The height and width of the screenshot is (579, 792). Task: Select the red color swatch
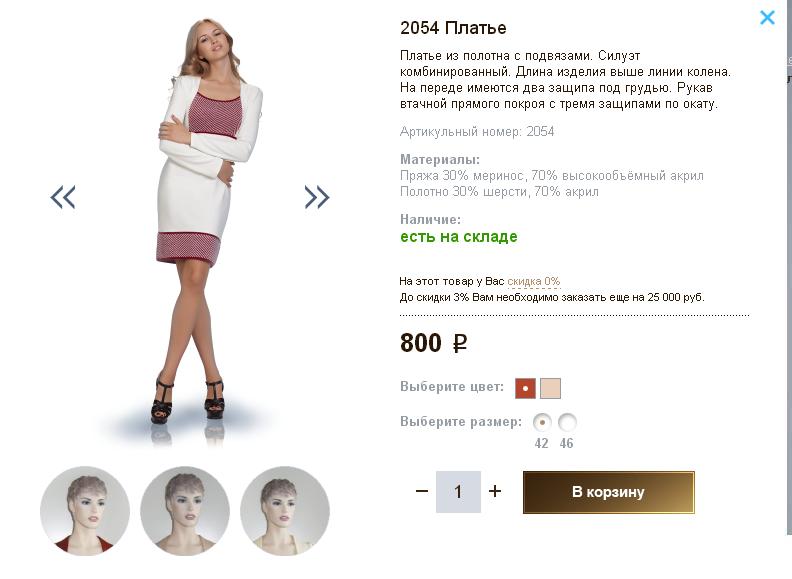coord(525,388)
